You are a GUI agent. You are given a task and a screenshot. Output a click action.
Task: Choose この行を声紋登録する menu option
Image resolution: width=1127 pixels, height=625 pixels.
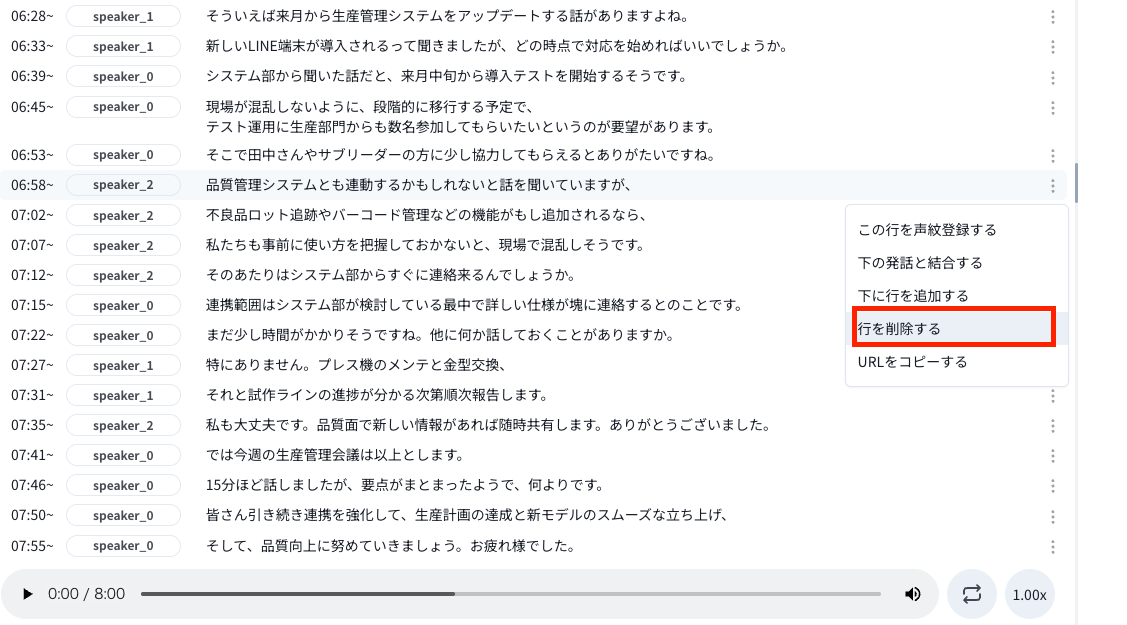pyautogui.click(x=927, y=229)
